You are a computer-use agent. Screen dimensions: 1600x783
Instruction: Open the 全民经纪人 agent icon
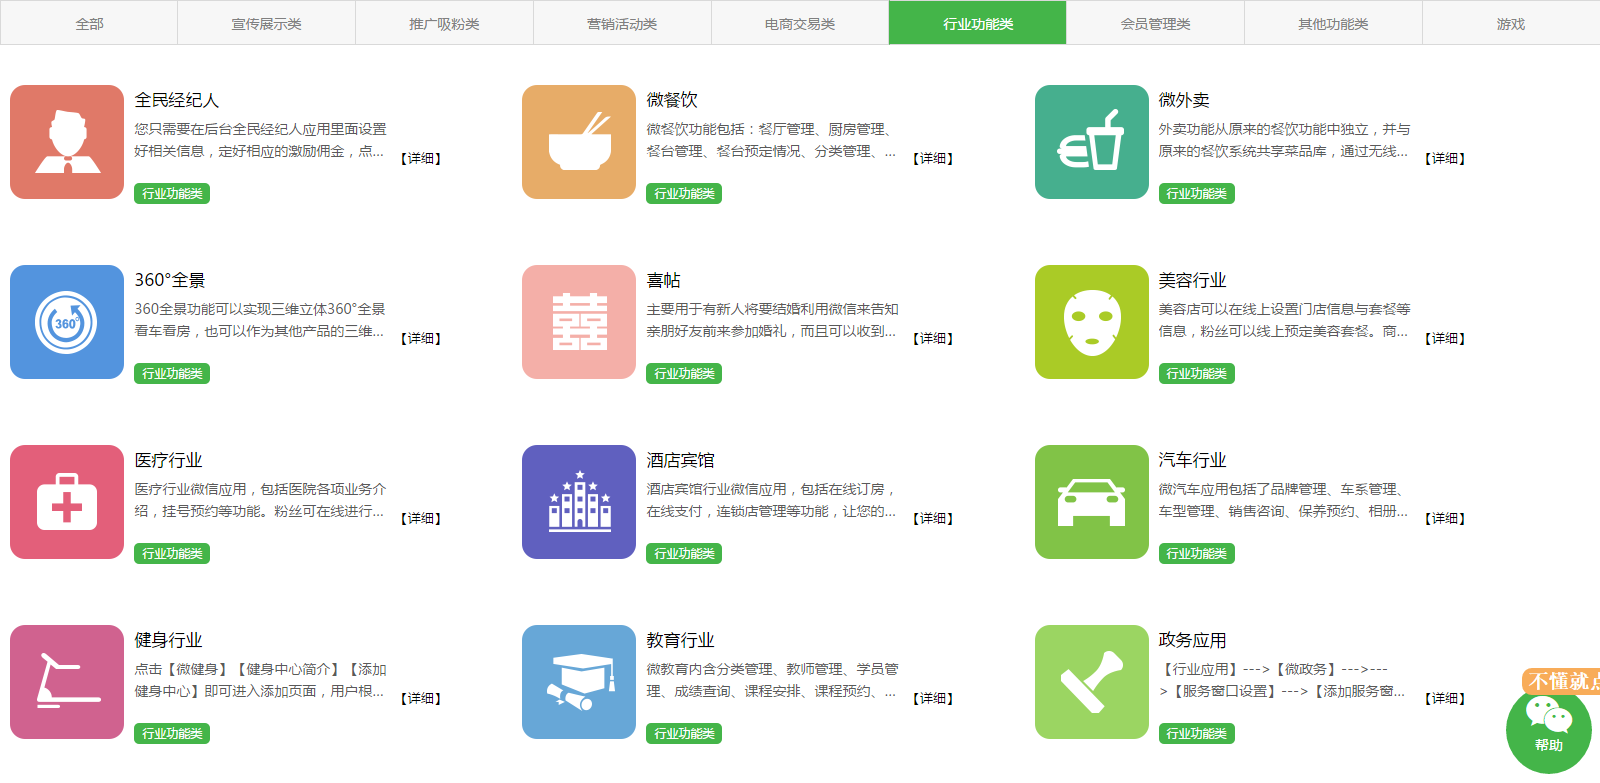(67, 142)
